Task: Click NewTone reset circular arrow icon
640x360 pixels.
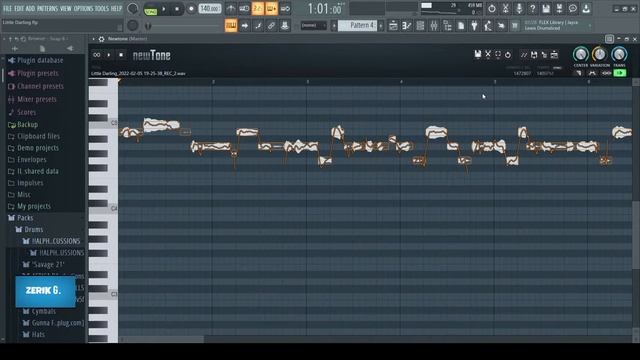Action: pyautogui.click(x=508, y=54)
